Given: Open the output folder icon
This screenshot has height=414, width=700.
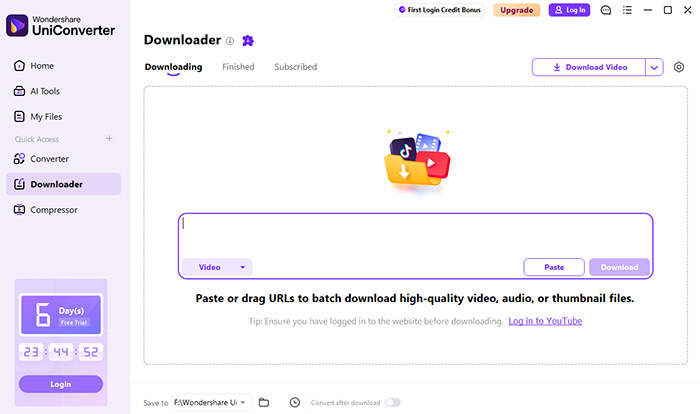Looking at the screenshot, I should click(264, 402).
